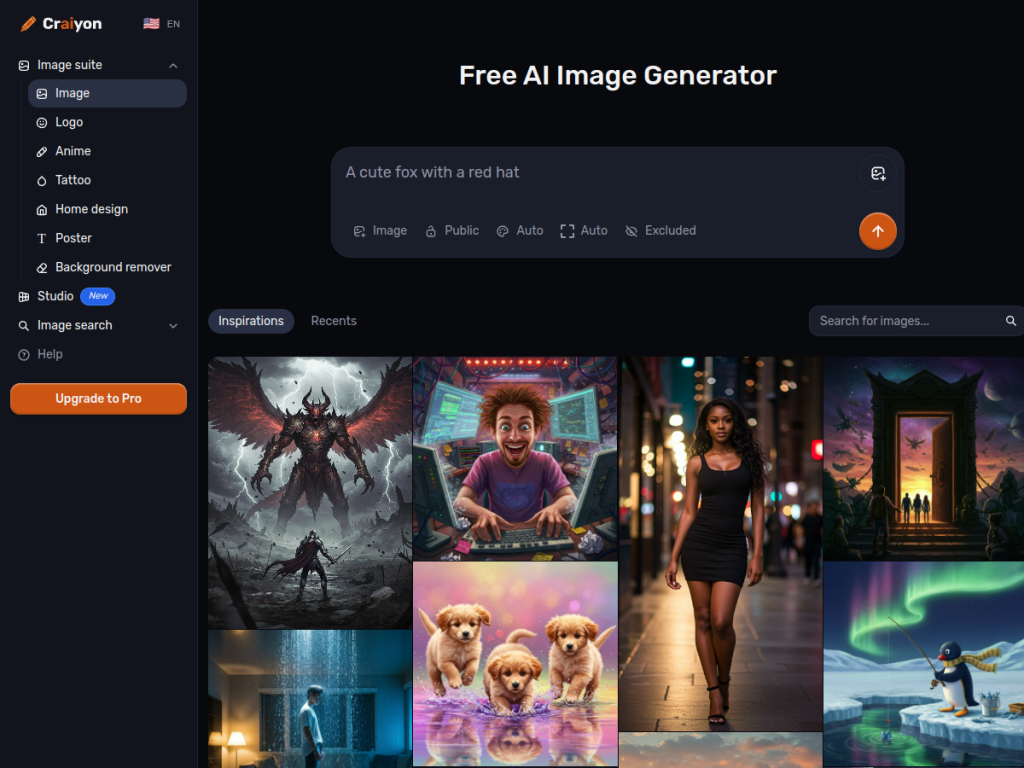Switch to the Inspirations tab
This screenshot has height=768, width=1024.
[251, 321]
